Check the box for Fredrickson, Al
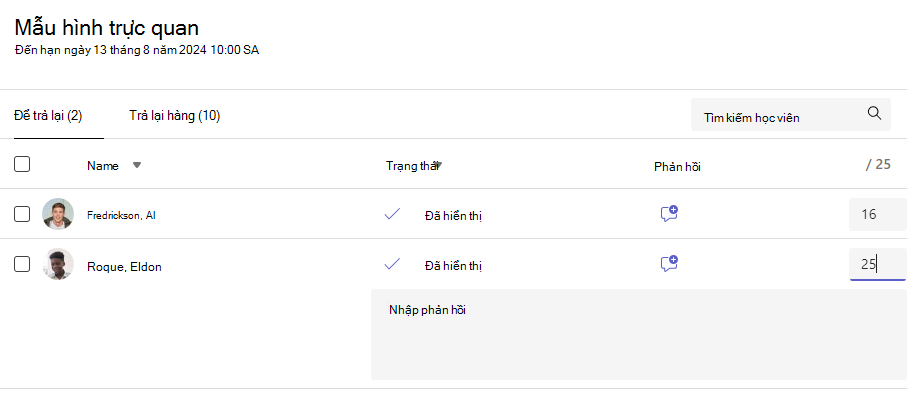Viewport: 907px width, 393px height. click(22, 214)
